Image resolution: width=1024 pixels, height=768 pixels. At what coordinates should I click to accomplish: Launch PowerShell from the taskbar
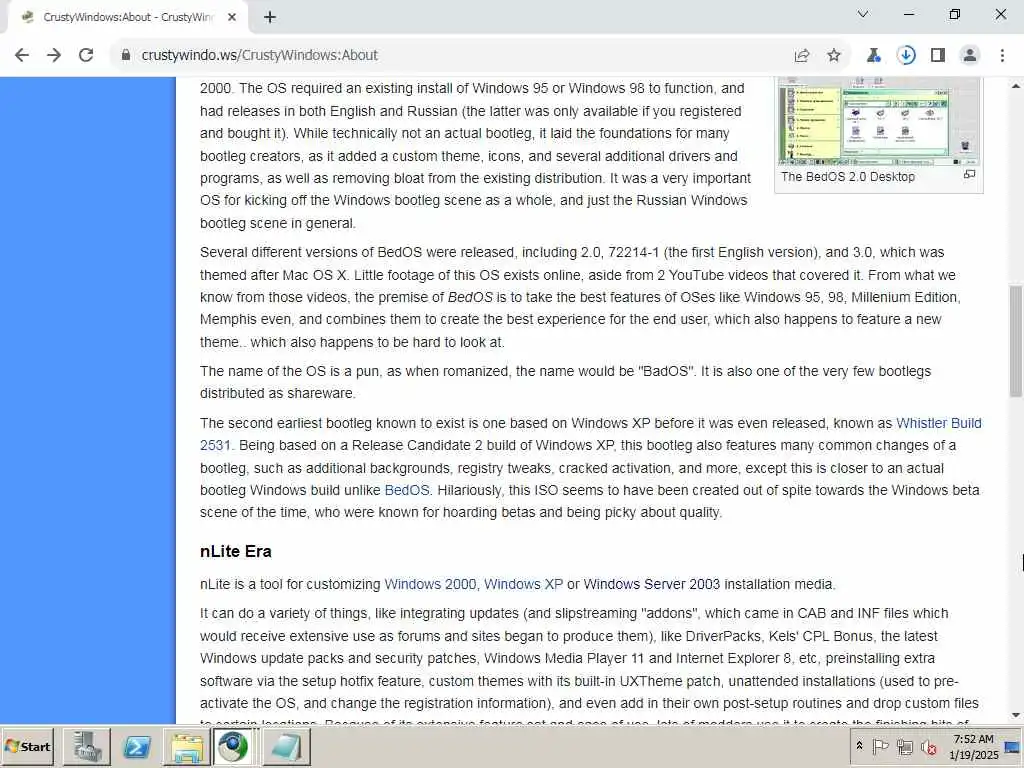[136, 747]
